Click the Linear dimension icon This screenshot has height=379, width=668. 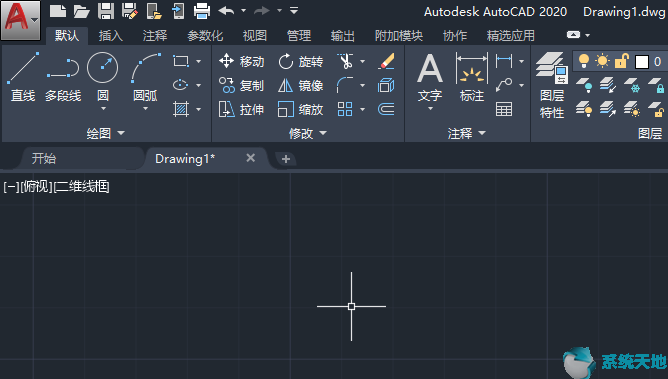pos(504,61)
